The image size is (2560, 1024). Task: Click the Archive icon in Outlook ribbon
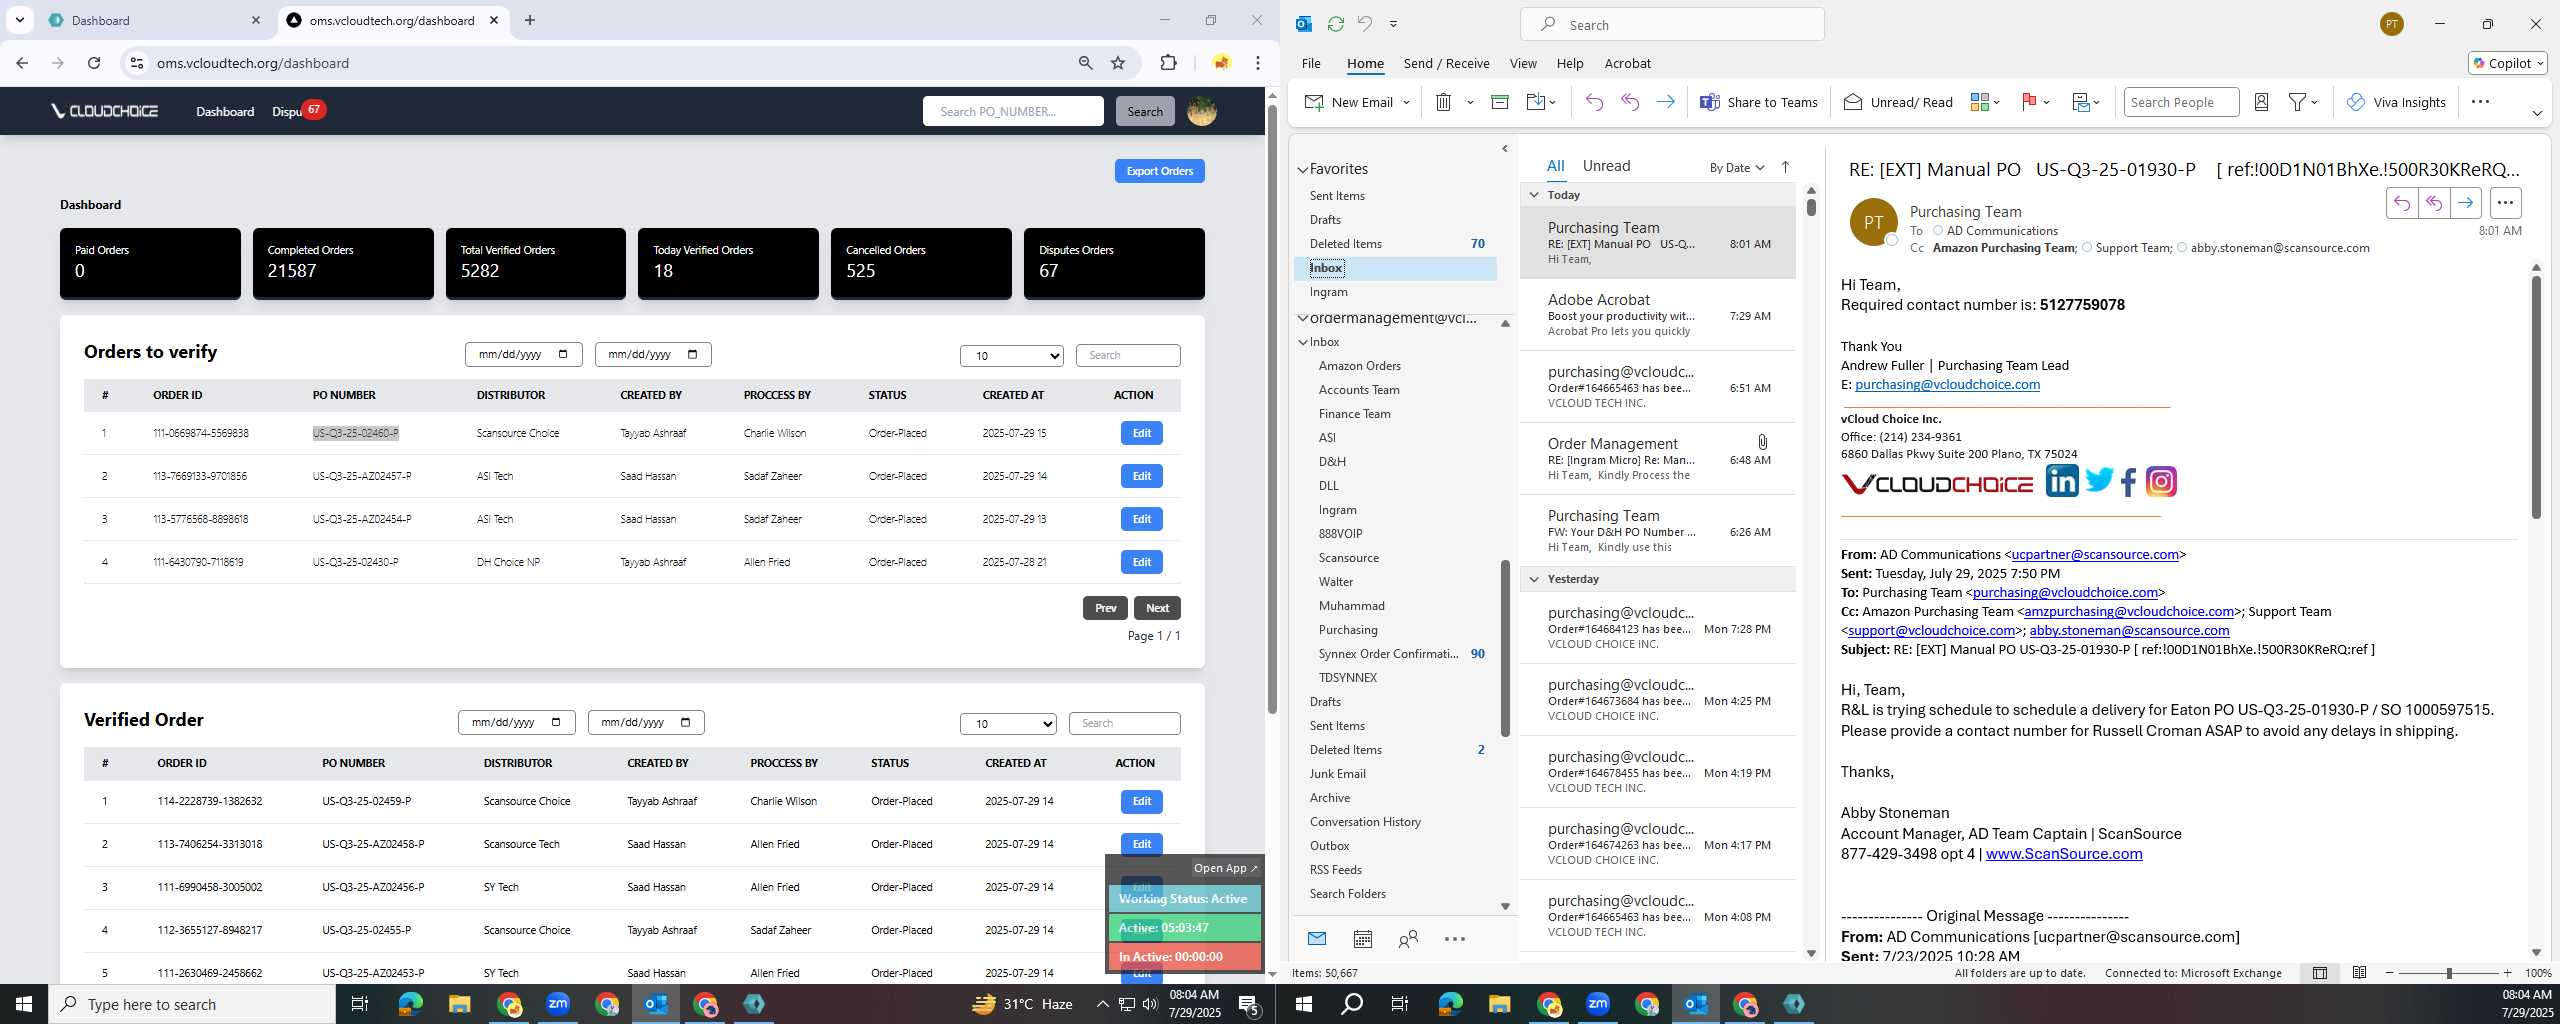click(1499, 102)
